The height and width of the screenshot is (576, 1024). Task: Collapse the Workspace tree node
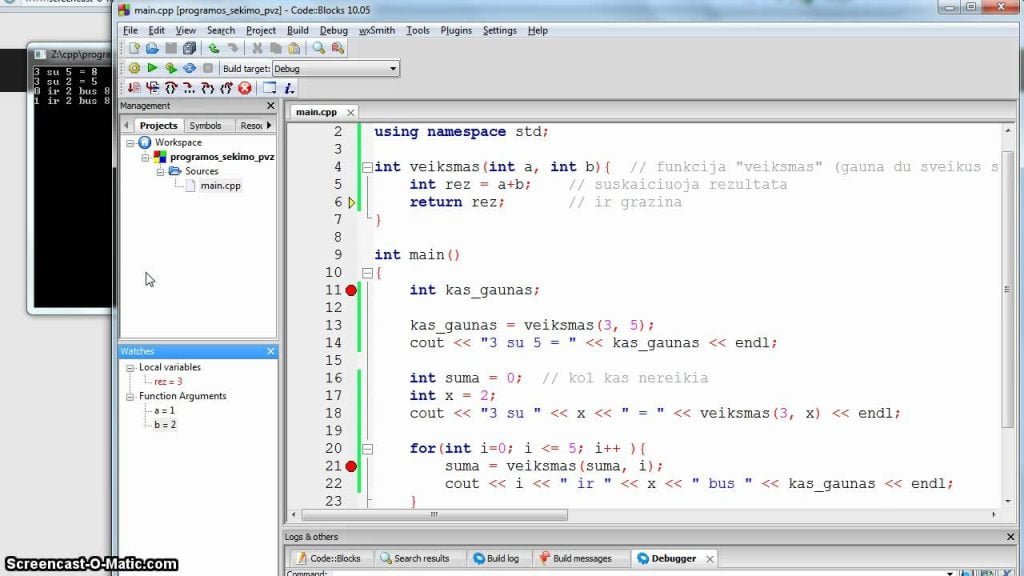point(130,142)
